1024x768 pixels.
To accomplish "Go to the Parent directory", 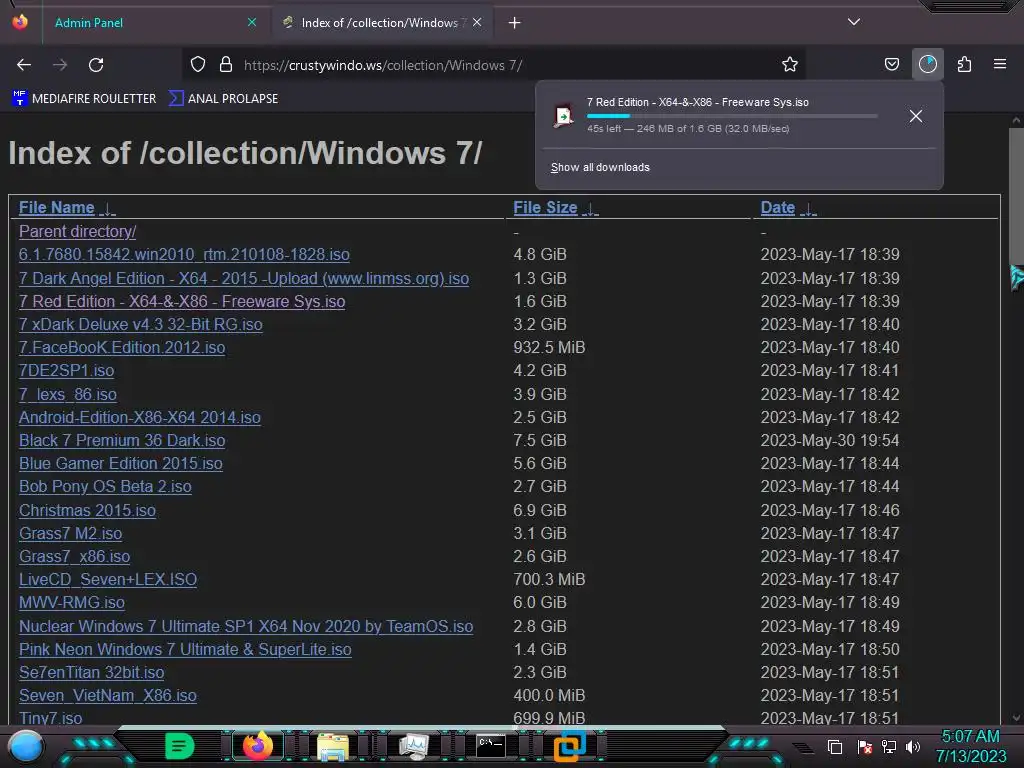I will (x=77, y=231).
